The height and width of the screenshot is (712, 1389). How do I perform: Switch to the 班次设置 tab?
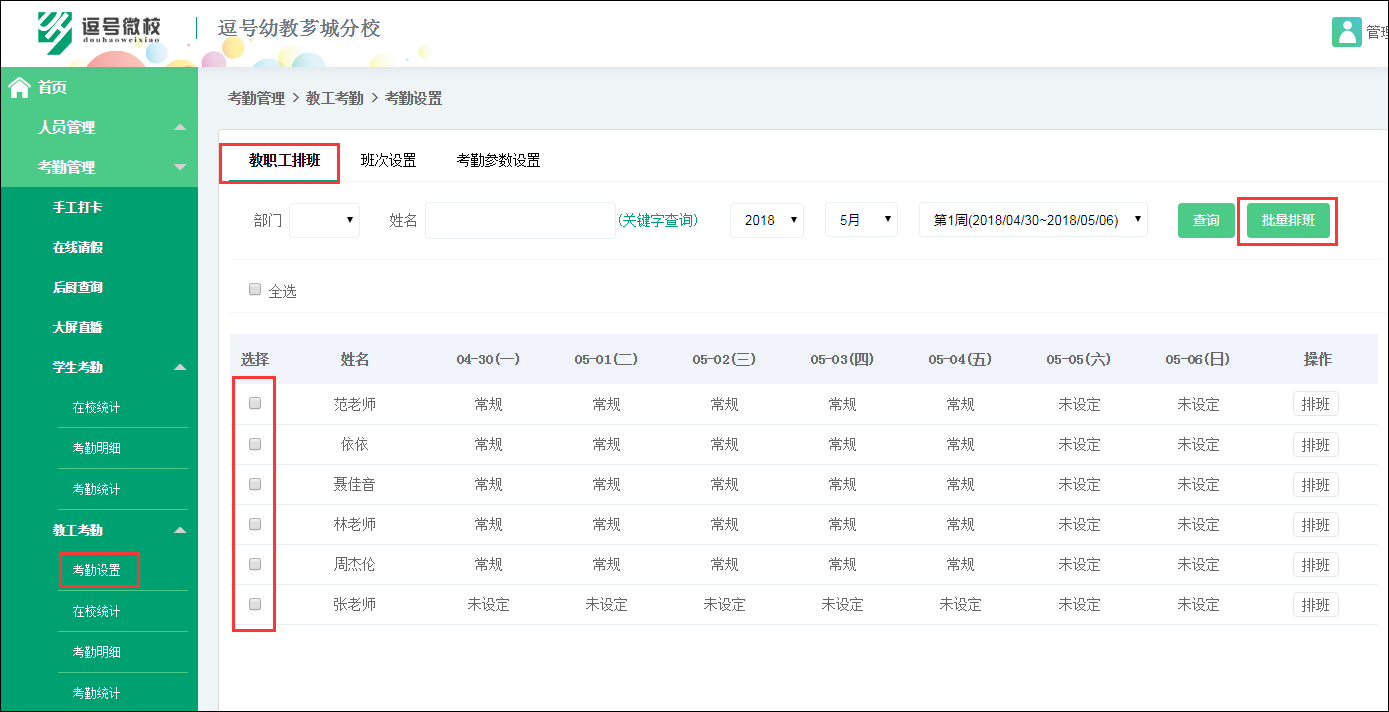pos(389,158)
